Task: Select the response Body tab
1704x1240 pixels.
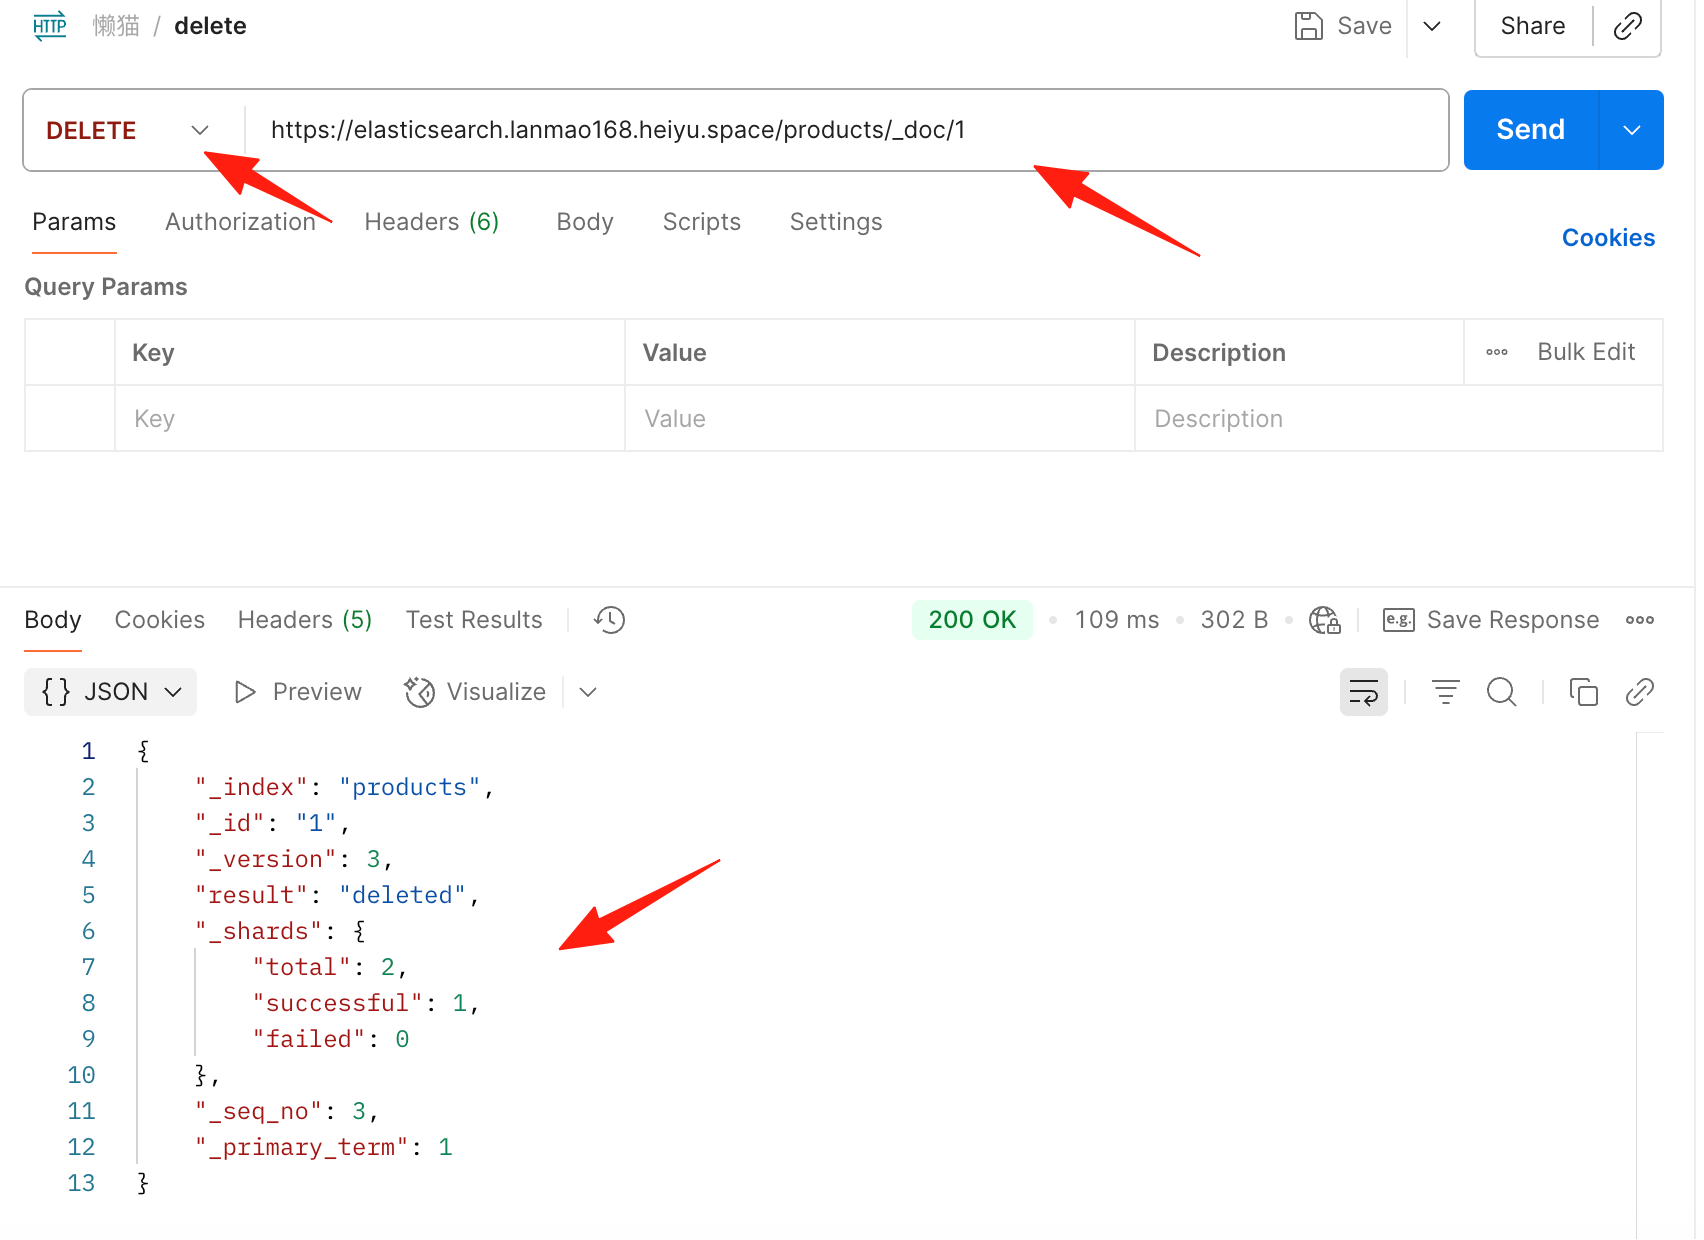Action: (x=53, y=620)
